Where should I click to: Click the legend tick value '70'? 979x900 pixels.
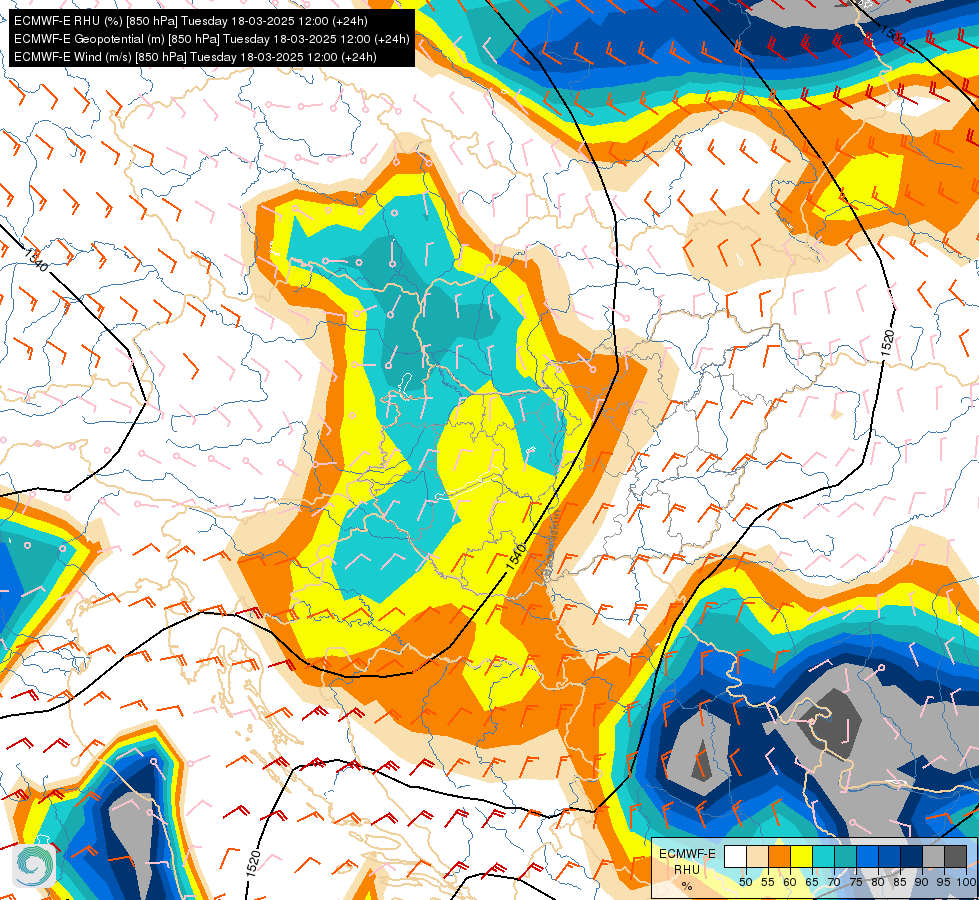tap(834, 882)
